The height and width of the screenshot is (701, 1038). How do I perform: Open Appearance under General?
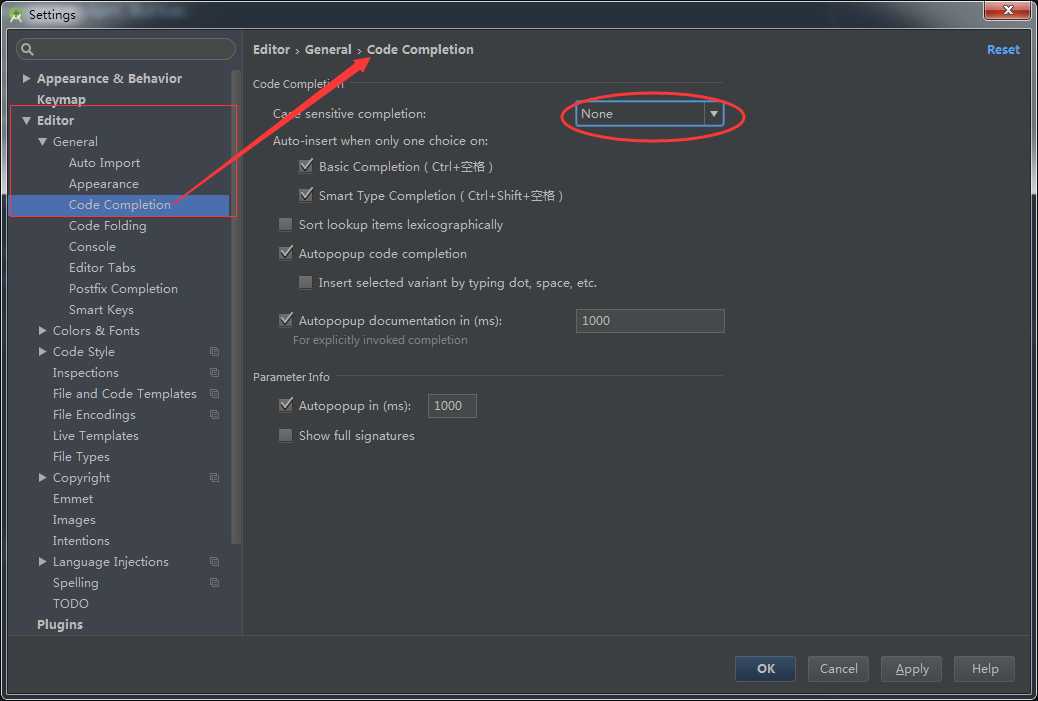tap(103, 183)
